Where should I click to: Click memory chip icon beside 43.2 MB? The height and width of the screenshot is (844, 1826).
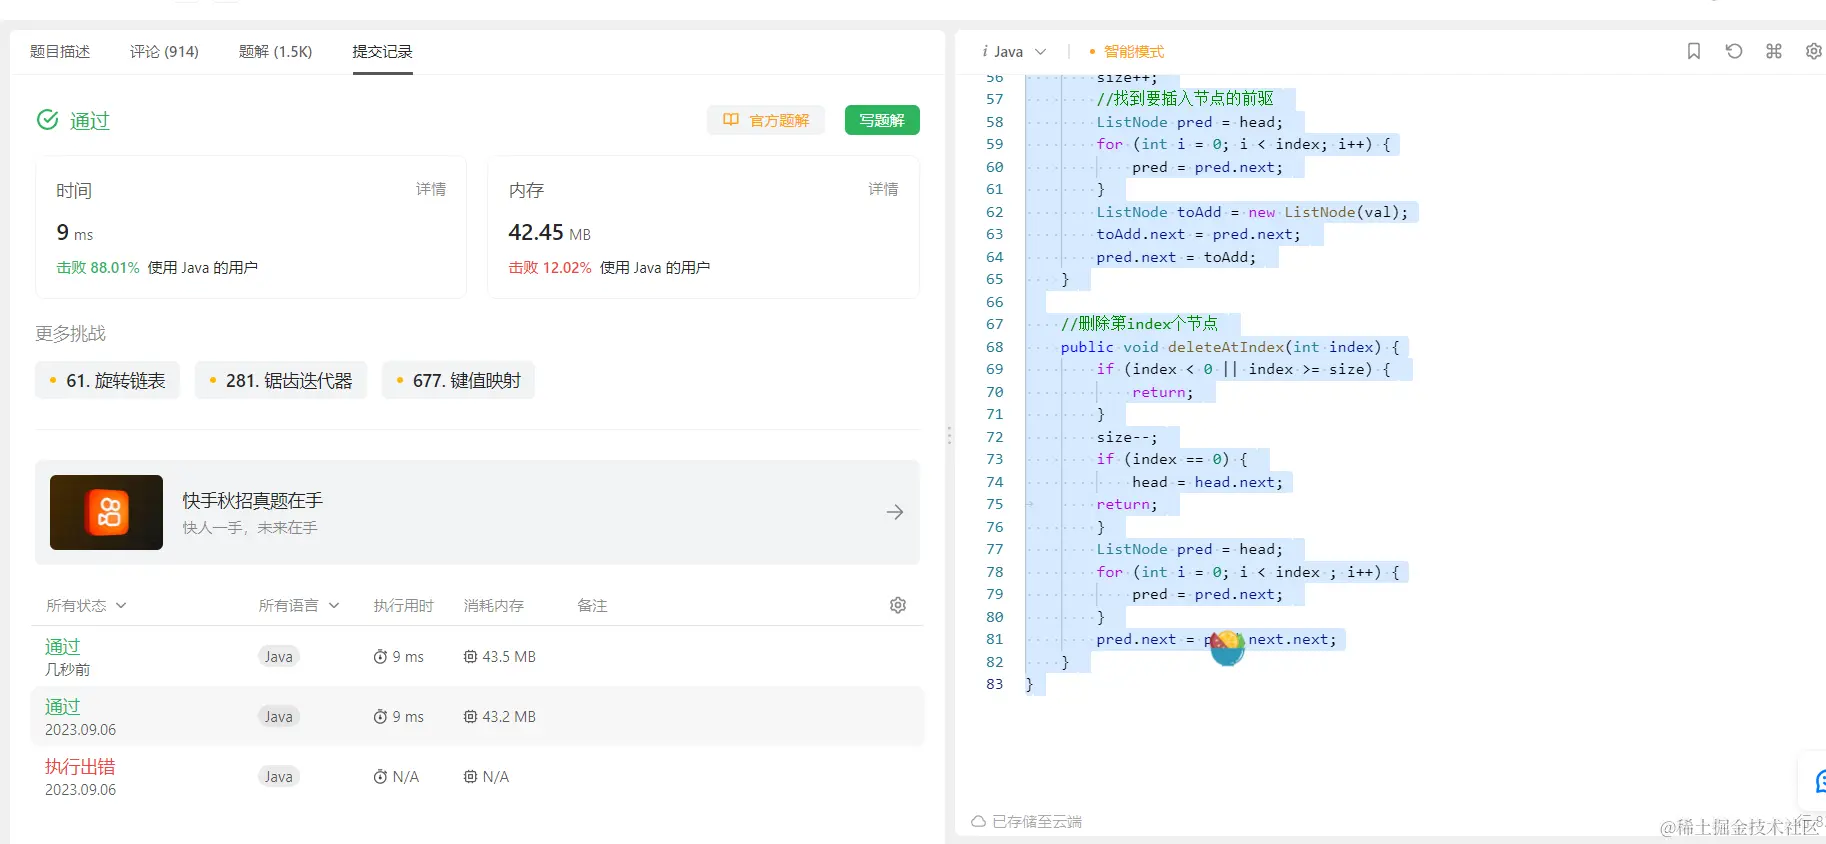click(x=470, y=717)
